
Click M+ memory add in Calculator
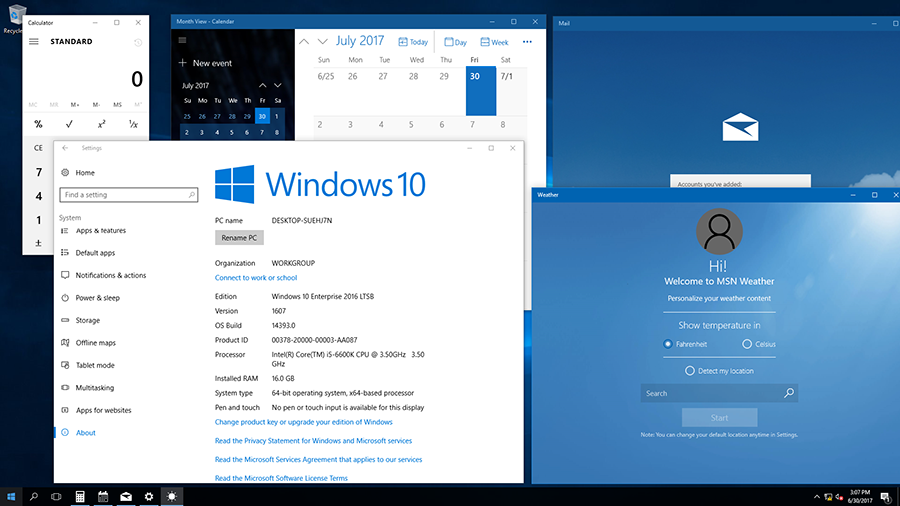(75, 104)
